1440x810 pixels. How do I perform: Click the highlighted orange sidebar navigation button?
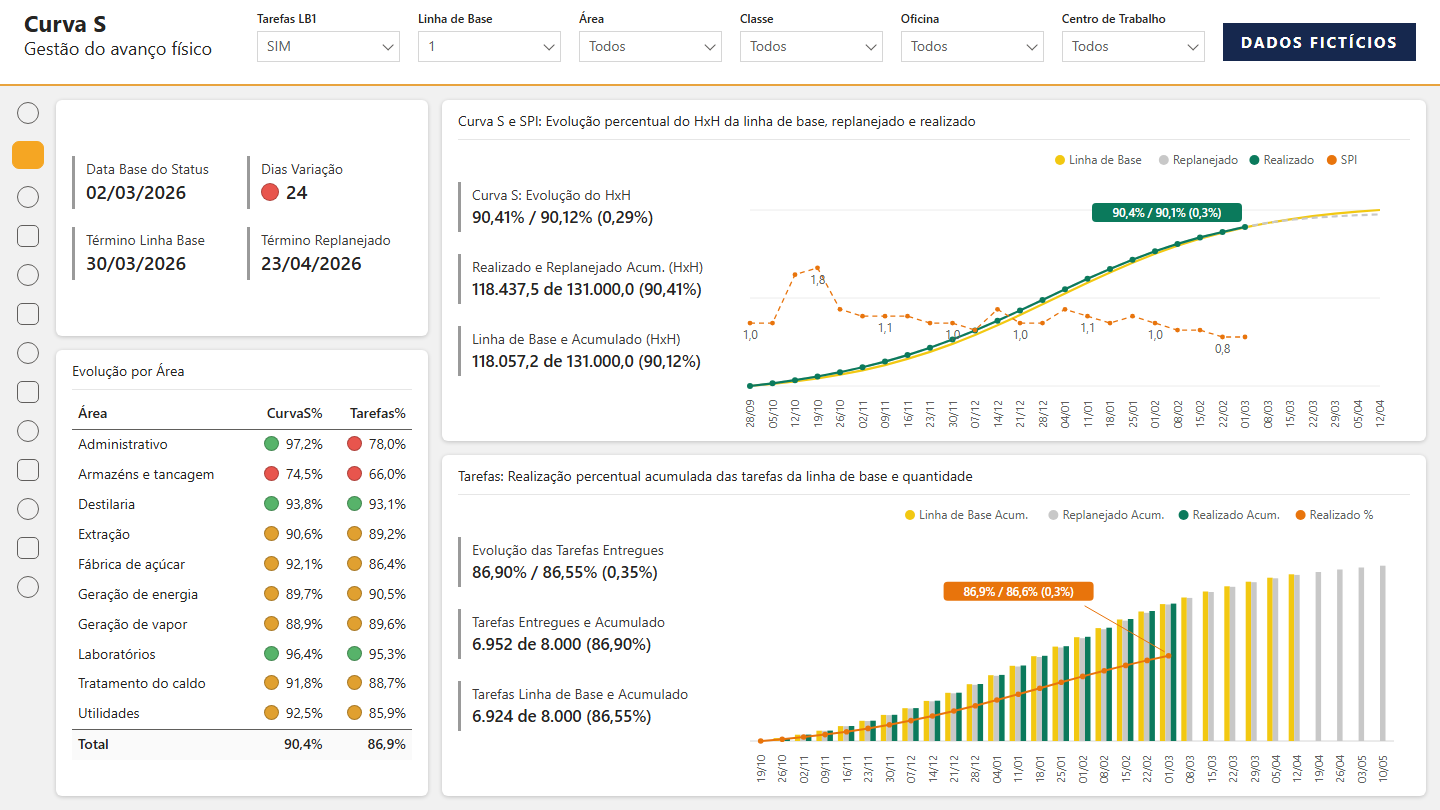pos(28,155)
